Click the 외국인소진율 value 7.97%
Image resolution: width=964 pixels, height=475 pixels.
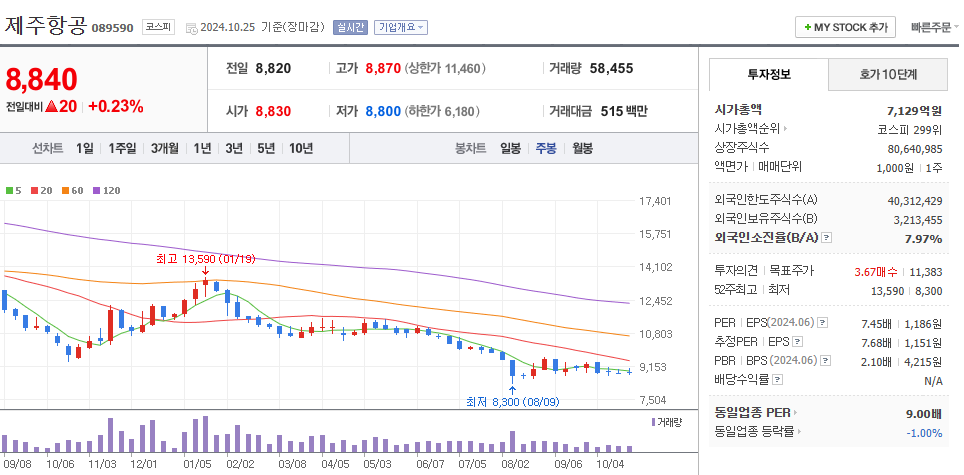923,238
